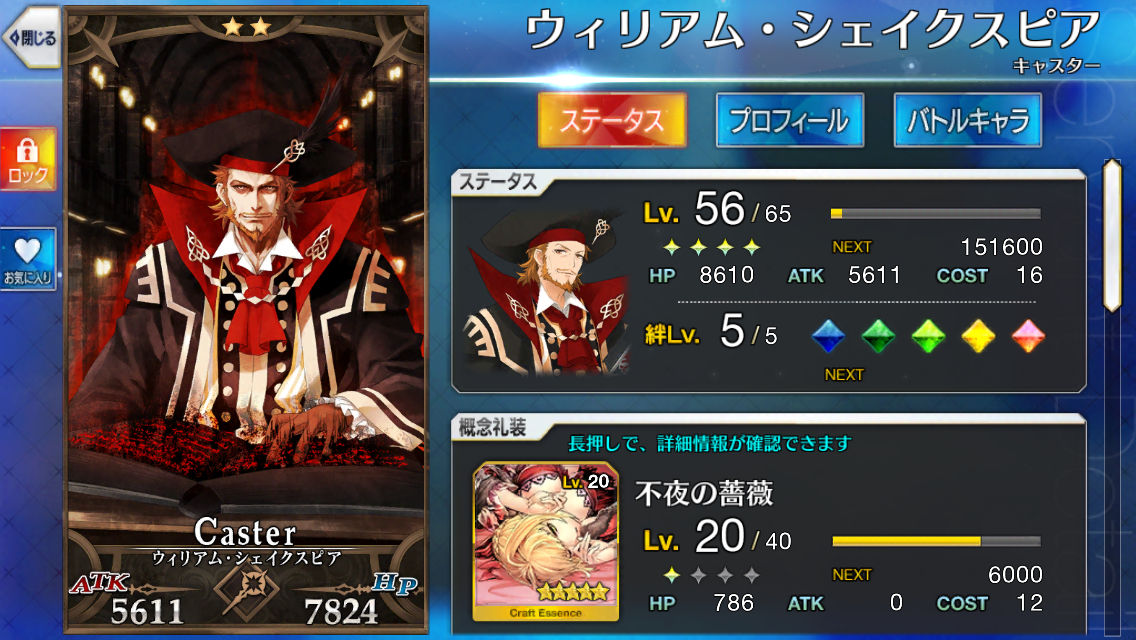Click the 閉じる close arrow button
Image resolution: width=1136 pixels, height=640 pixels.
pyautogui.click(x=30, y=38)
